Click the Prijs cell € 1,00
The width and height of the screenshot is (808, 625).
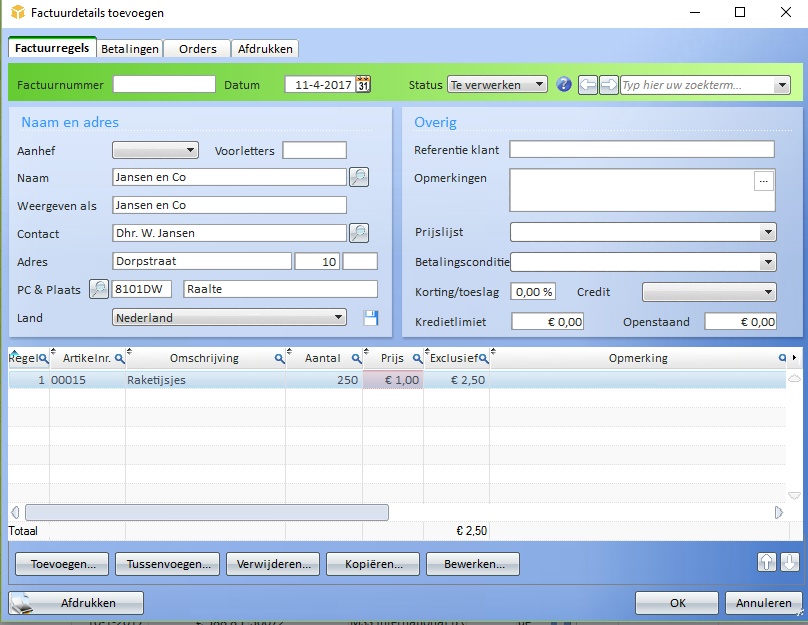(393, 380)
